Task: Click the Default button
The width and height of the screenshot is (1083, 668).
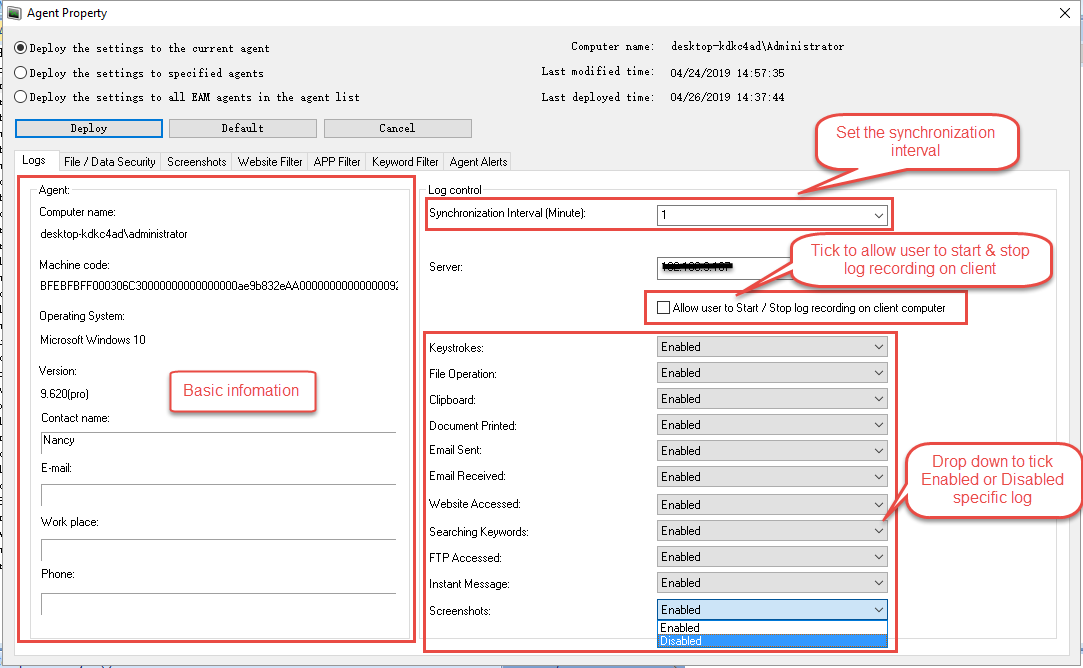Action: pyautogui.click(x=241, y=128)
